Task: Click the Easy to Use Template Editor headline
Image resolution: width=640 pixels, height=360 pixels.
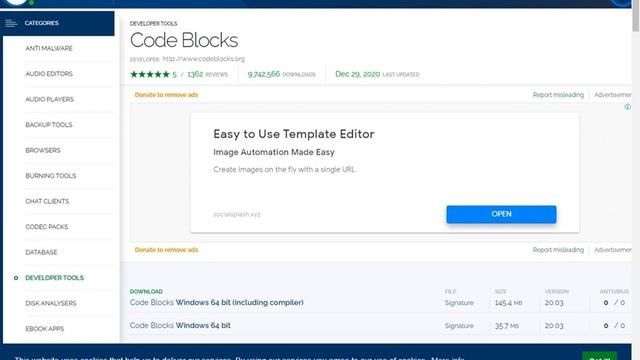Action: (x=293, y=134)
